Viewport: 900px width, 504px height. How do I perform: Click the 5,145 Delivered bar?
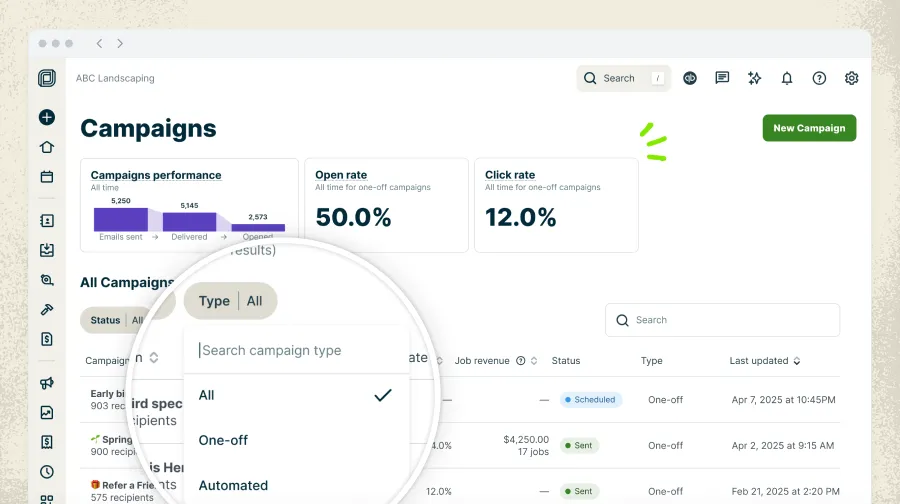[x=189, y=222]
